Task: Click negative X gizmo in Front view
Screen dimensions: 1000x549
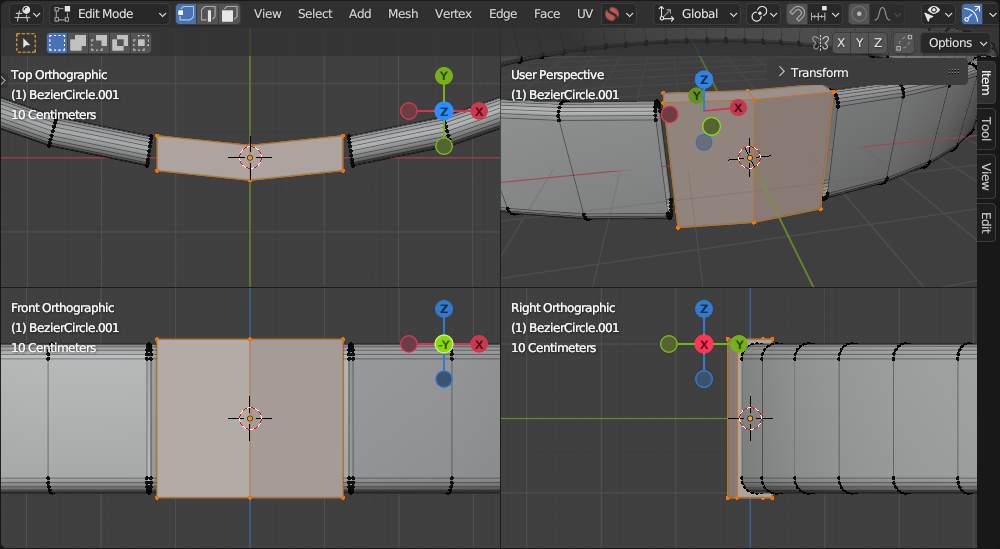Action: 409,344
